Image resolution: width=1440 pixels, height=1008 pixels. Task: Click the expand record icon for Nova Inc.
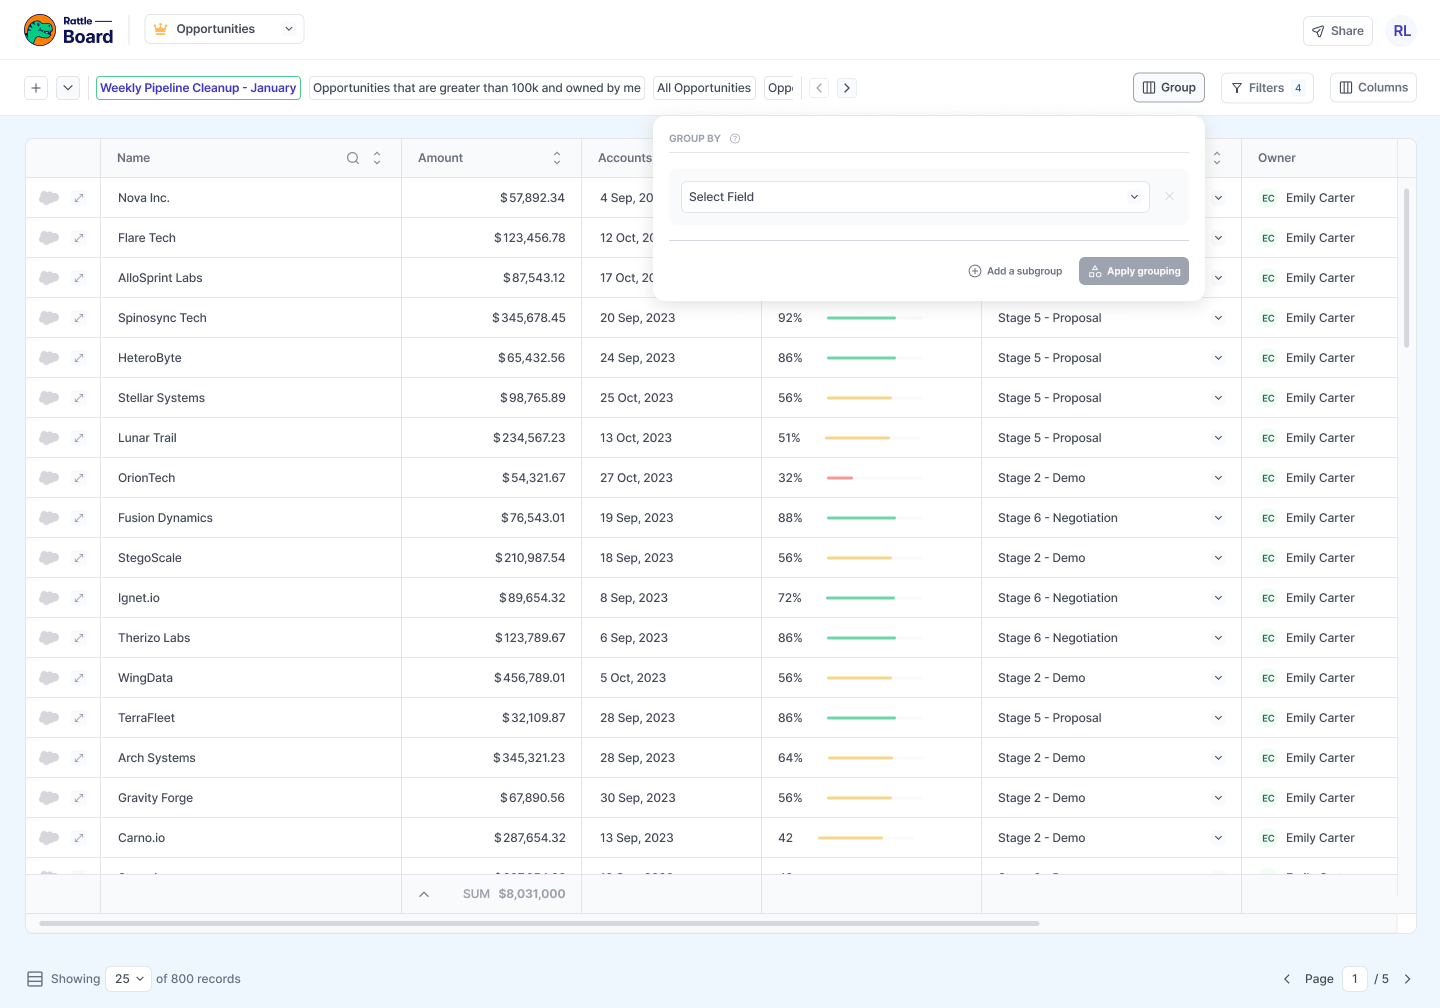pos(79,198)
